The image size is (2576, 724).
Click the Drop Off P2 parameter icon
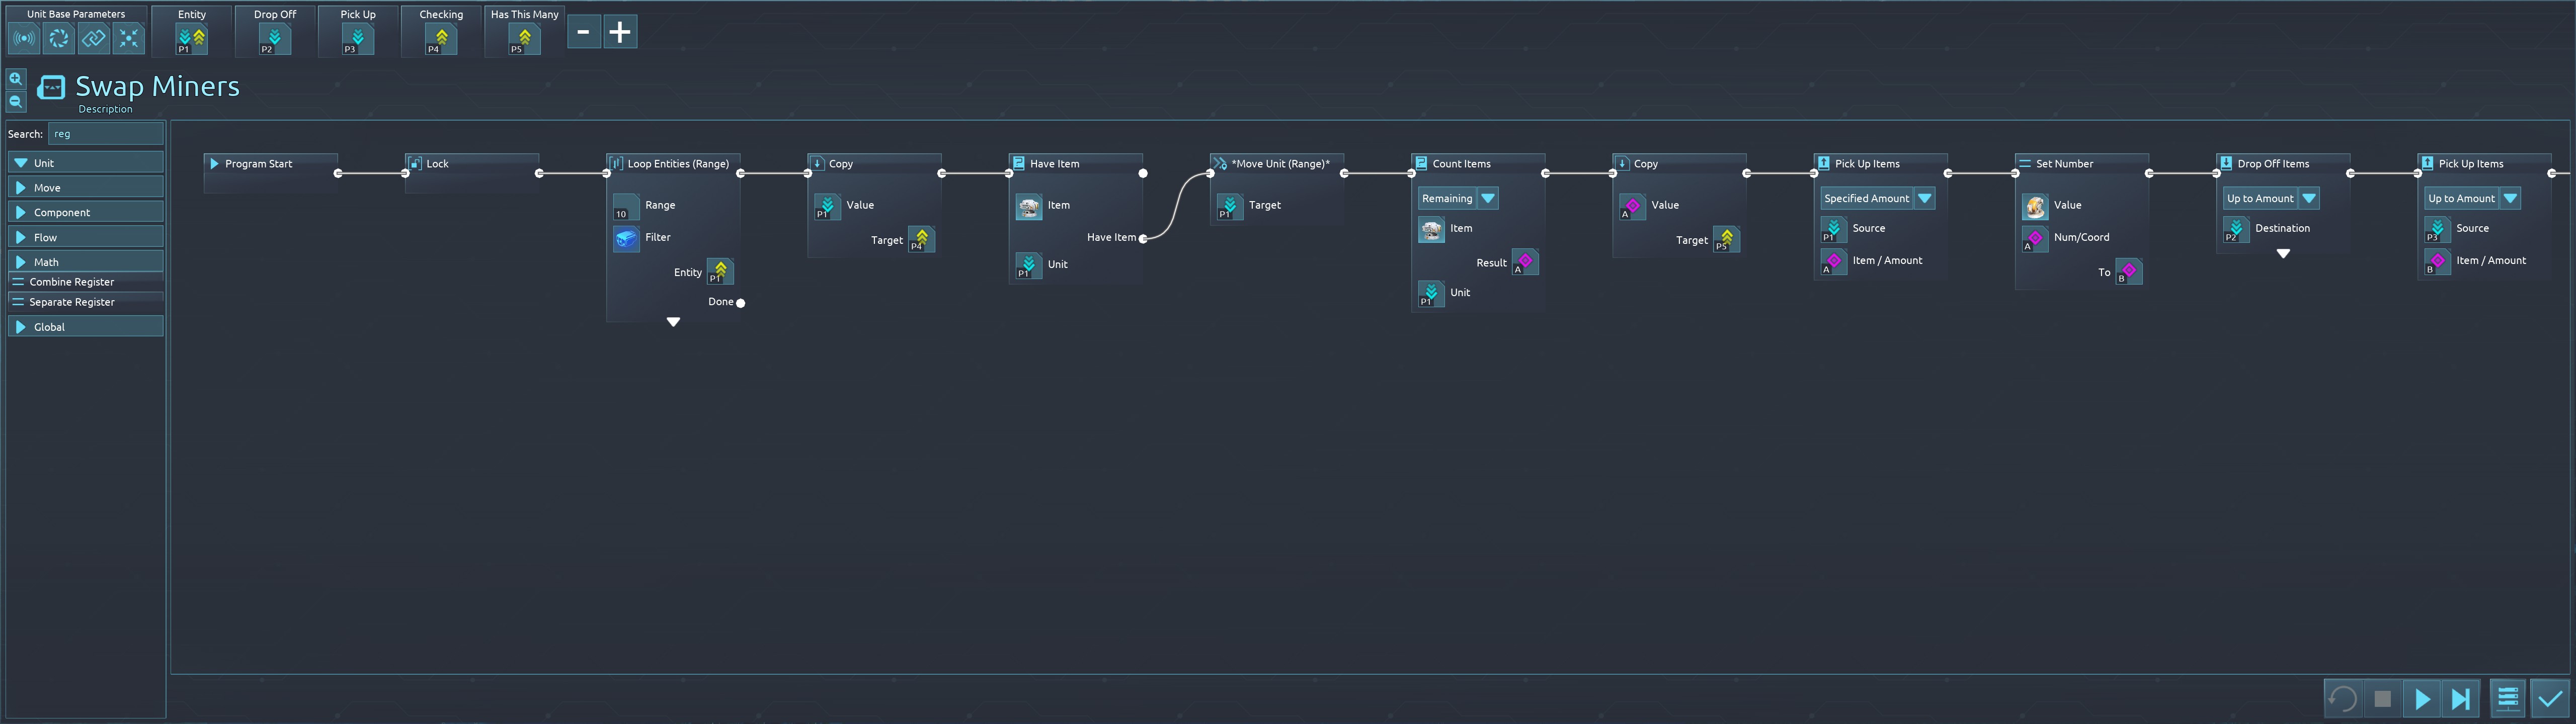pyautogui.click(x=274, y=39)
